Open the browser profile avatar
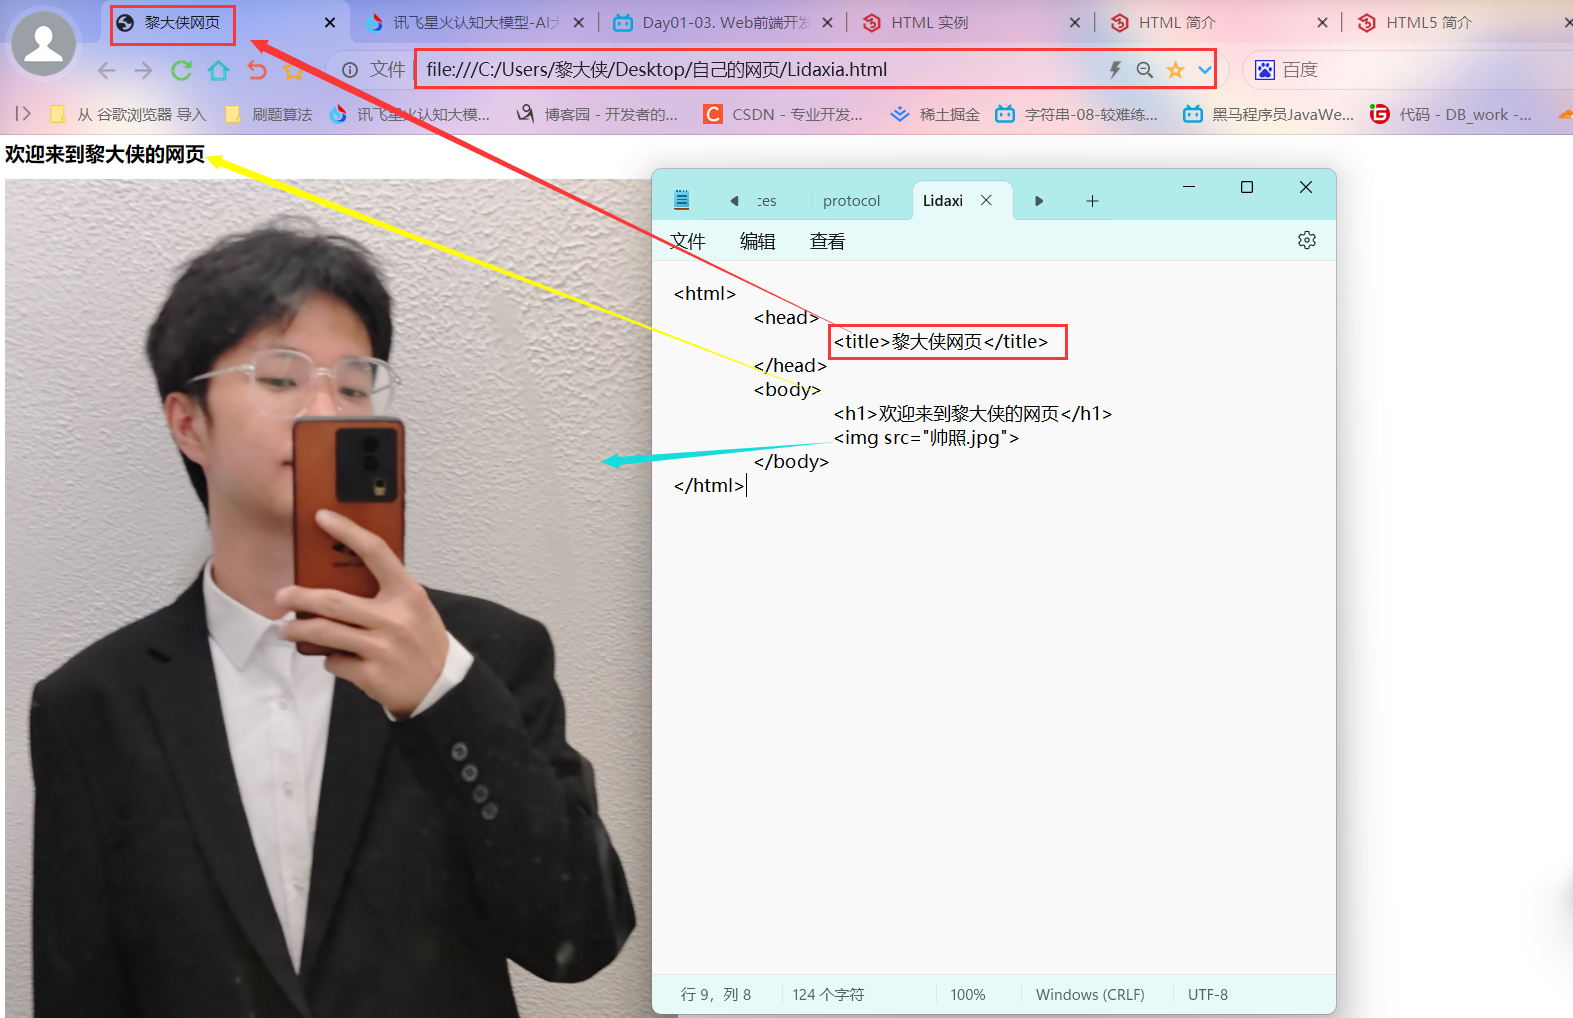This screenshot has width=1573, height=1018. [x=43, y=43]
